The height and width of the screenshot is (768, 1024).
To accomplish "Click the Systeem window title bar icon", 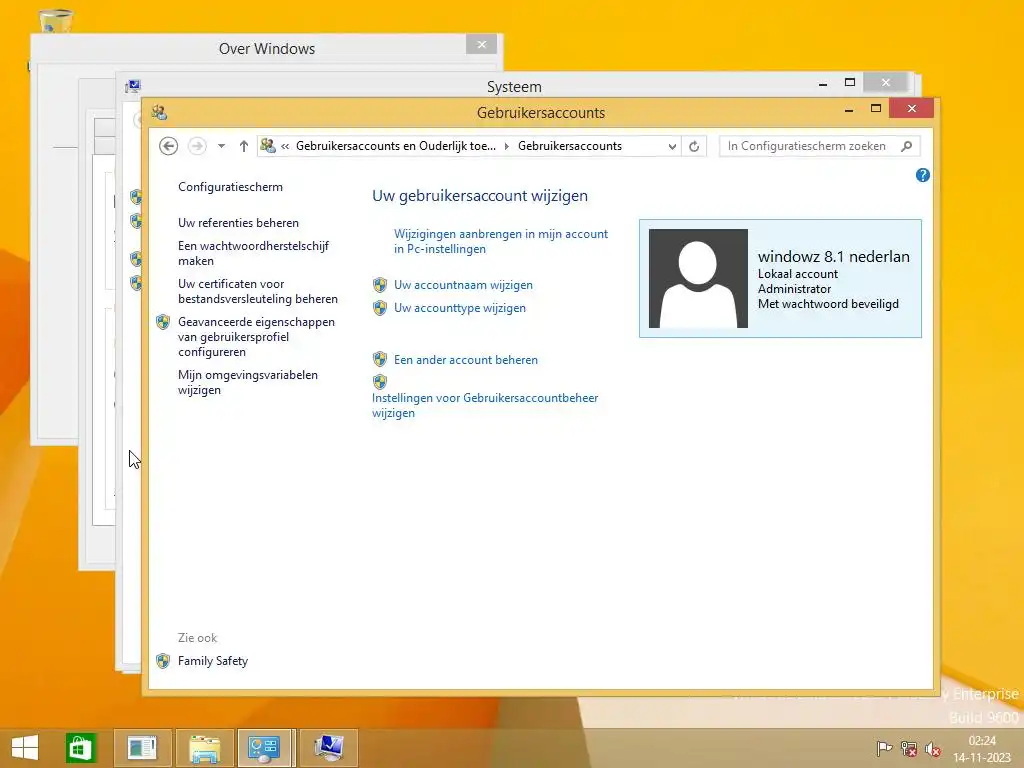I will (x=133, y=86).
